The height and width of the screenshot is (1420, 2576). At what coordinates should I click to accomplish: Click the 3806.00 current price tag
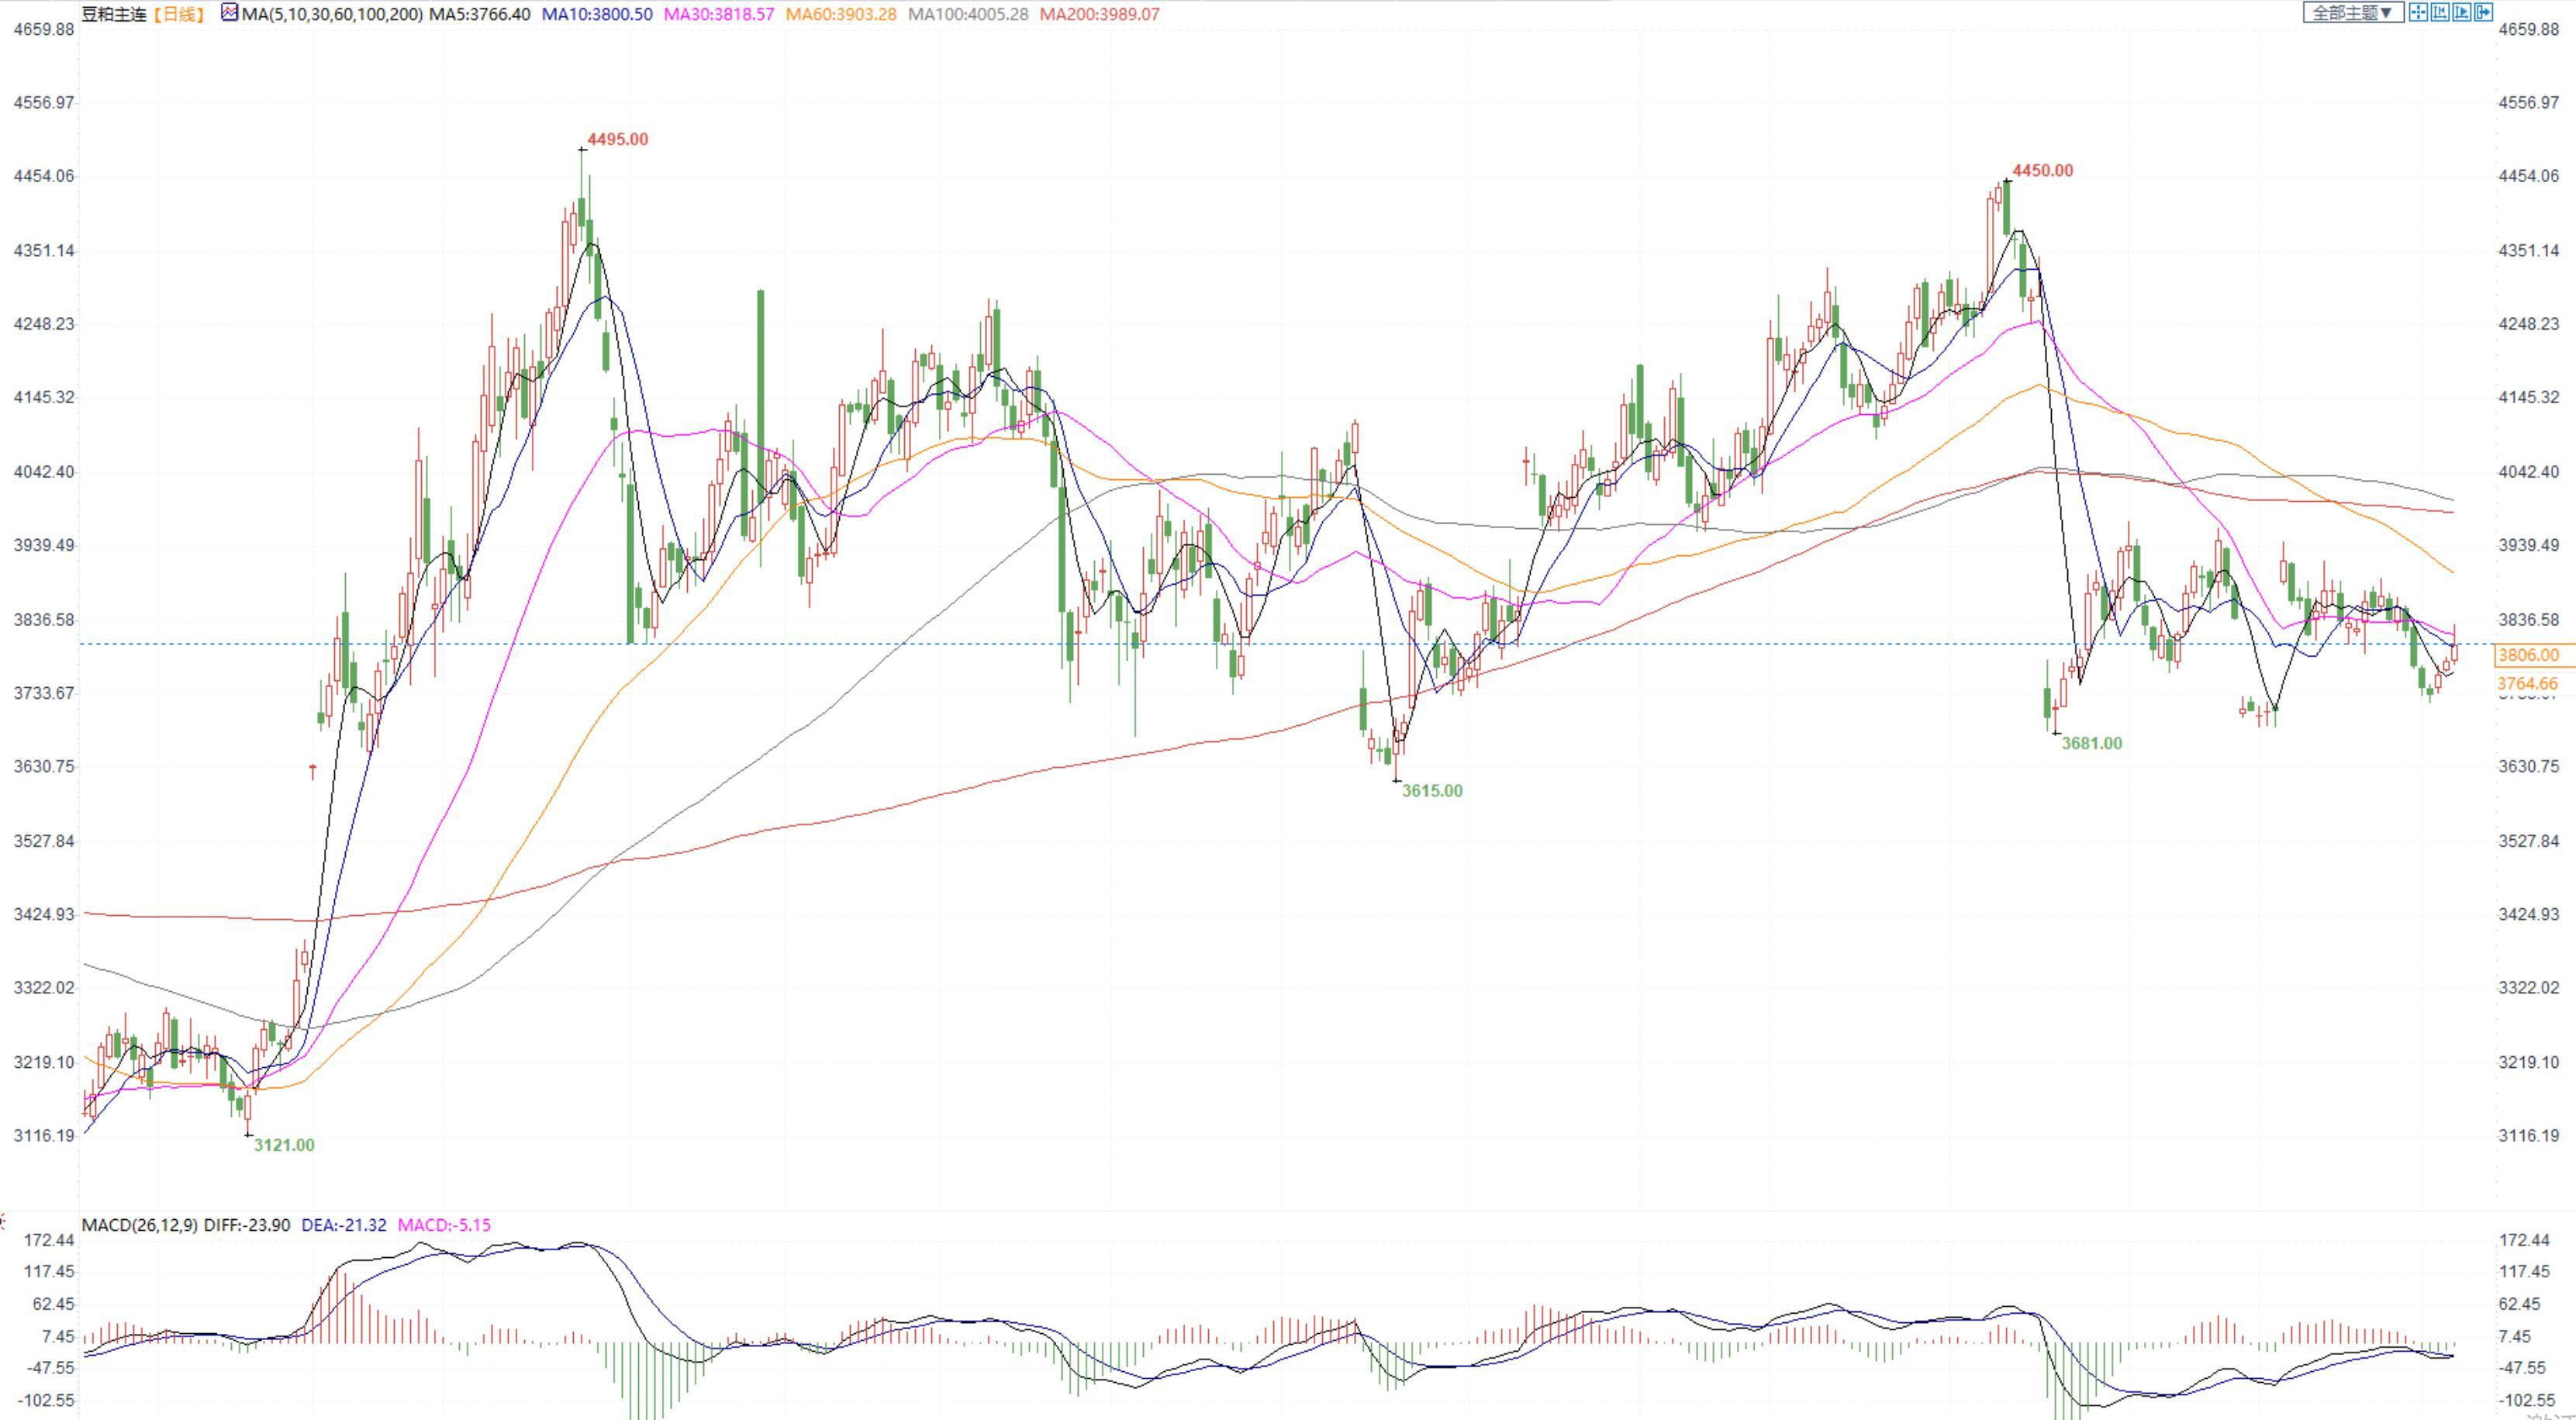[2528, 656]
